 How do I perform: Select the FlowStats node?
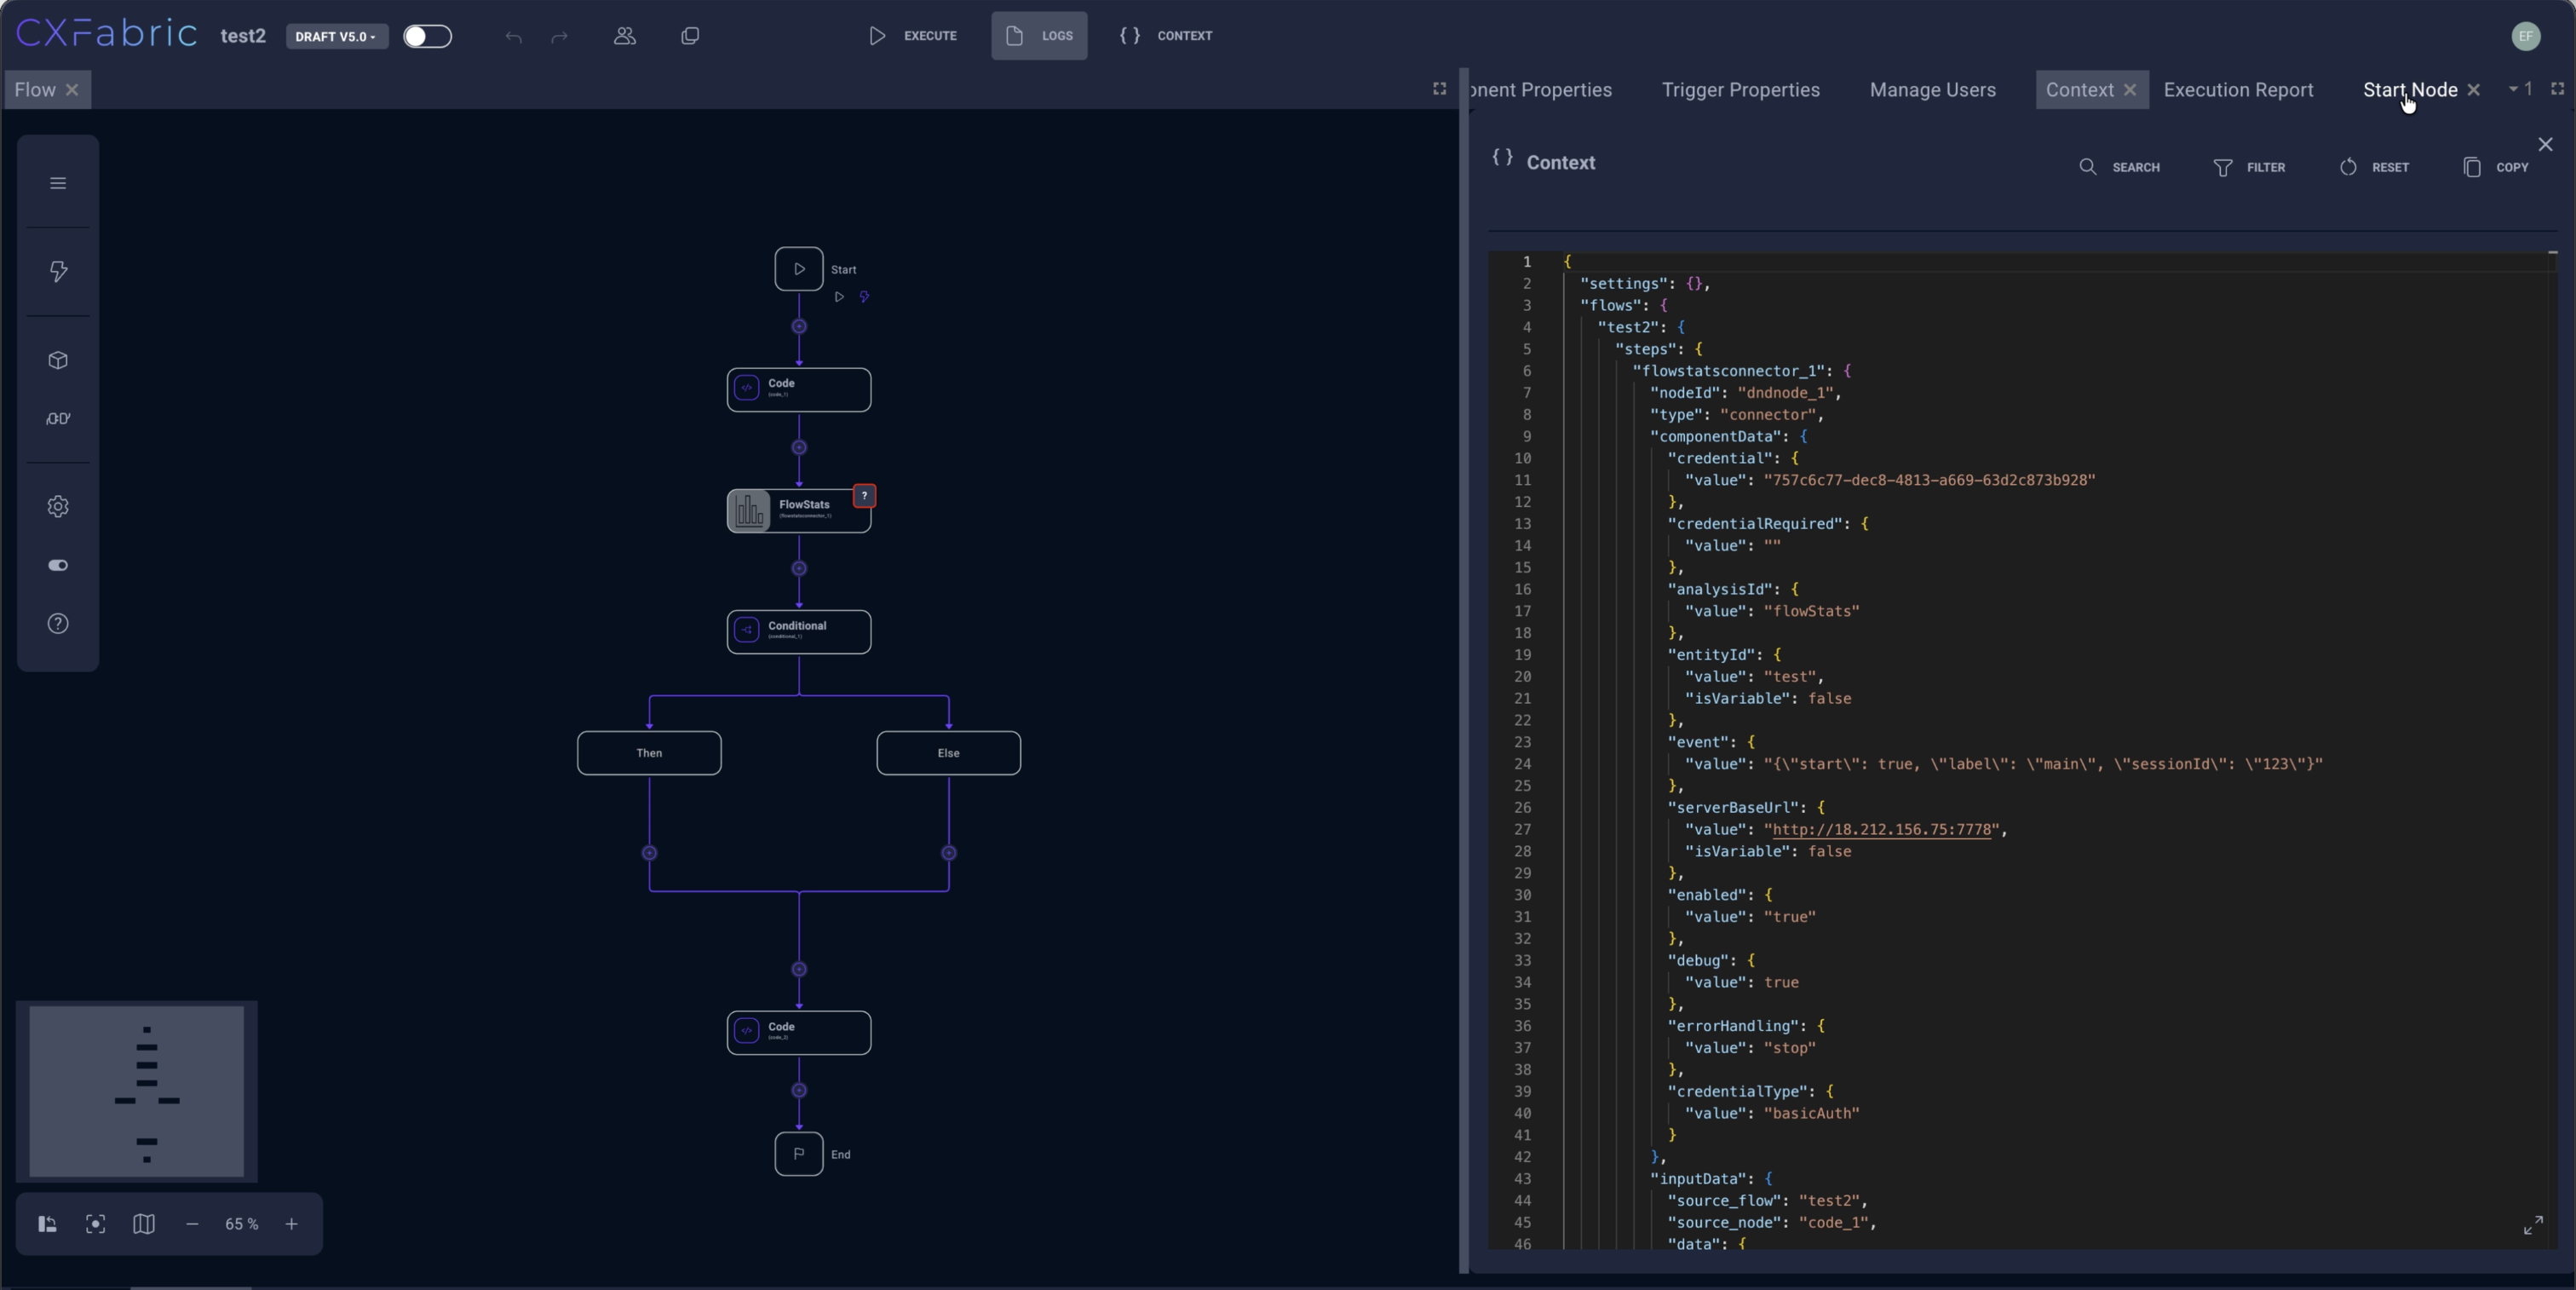click(798, 511)
